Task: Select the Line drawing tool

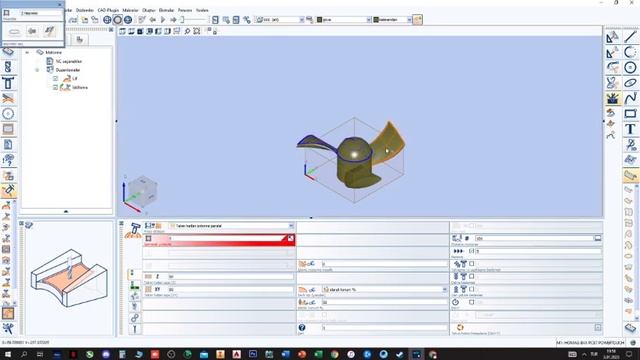Action: [630, 37]
